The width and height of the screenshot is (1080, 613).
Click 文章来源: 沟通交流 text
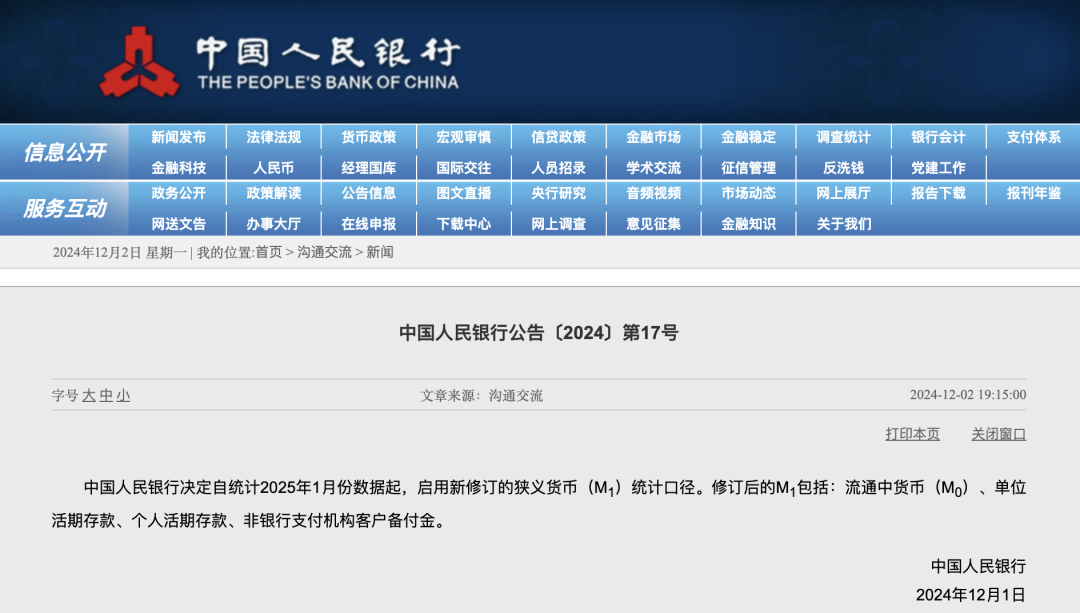tap(481, 395)
